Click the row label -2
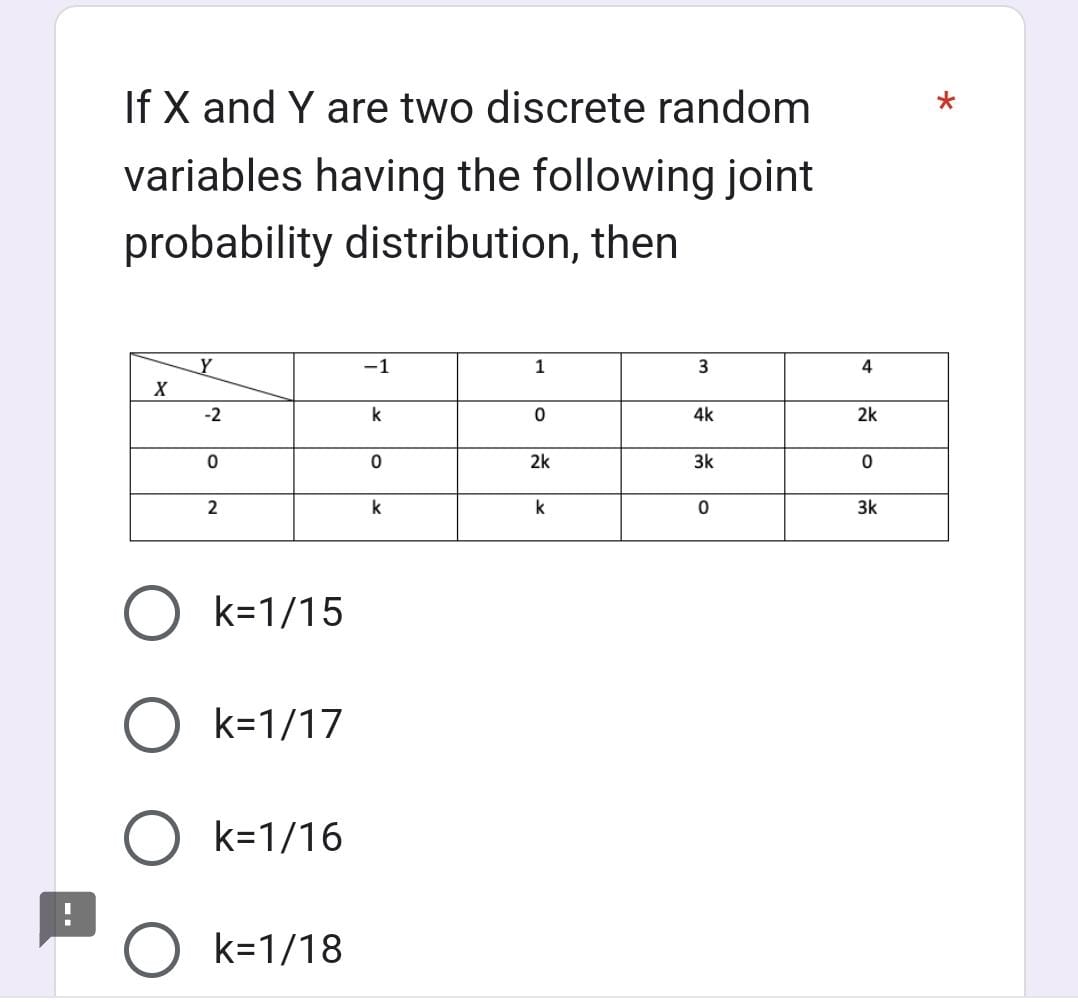Image resolution: width=1078 pixels, height=1002 pixels. (x=211, y=415)
